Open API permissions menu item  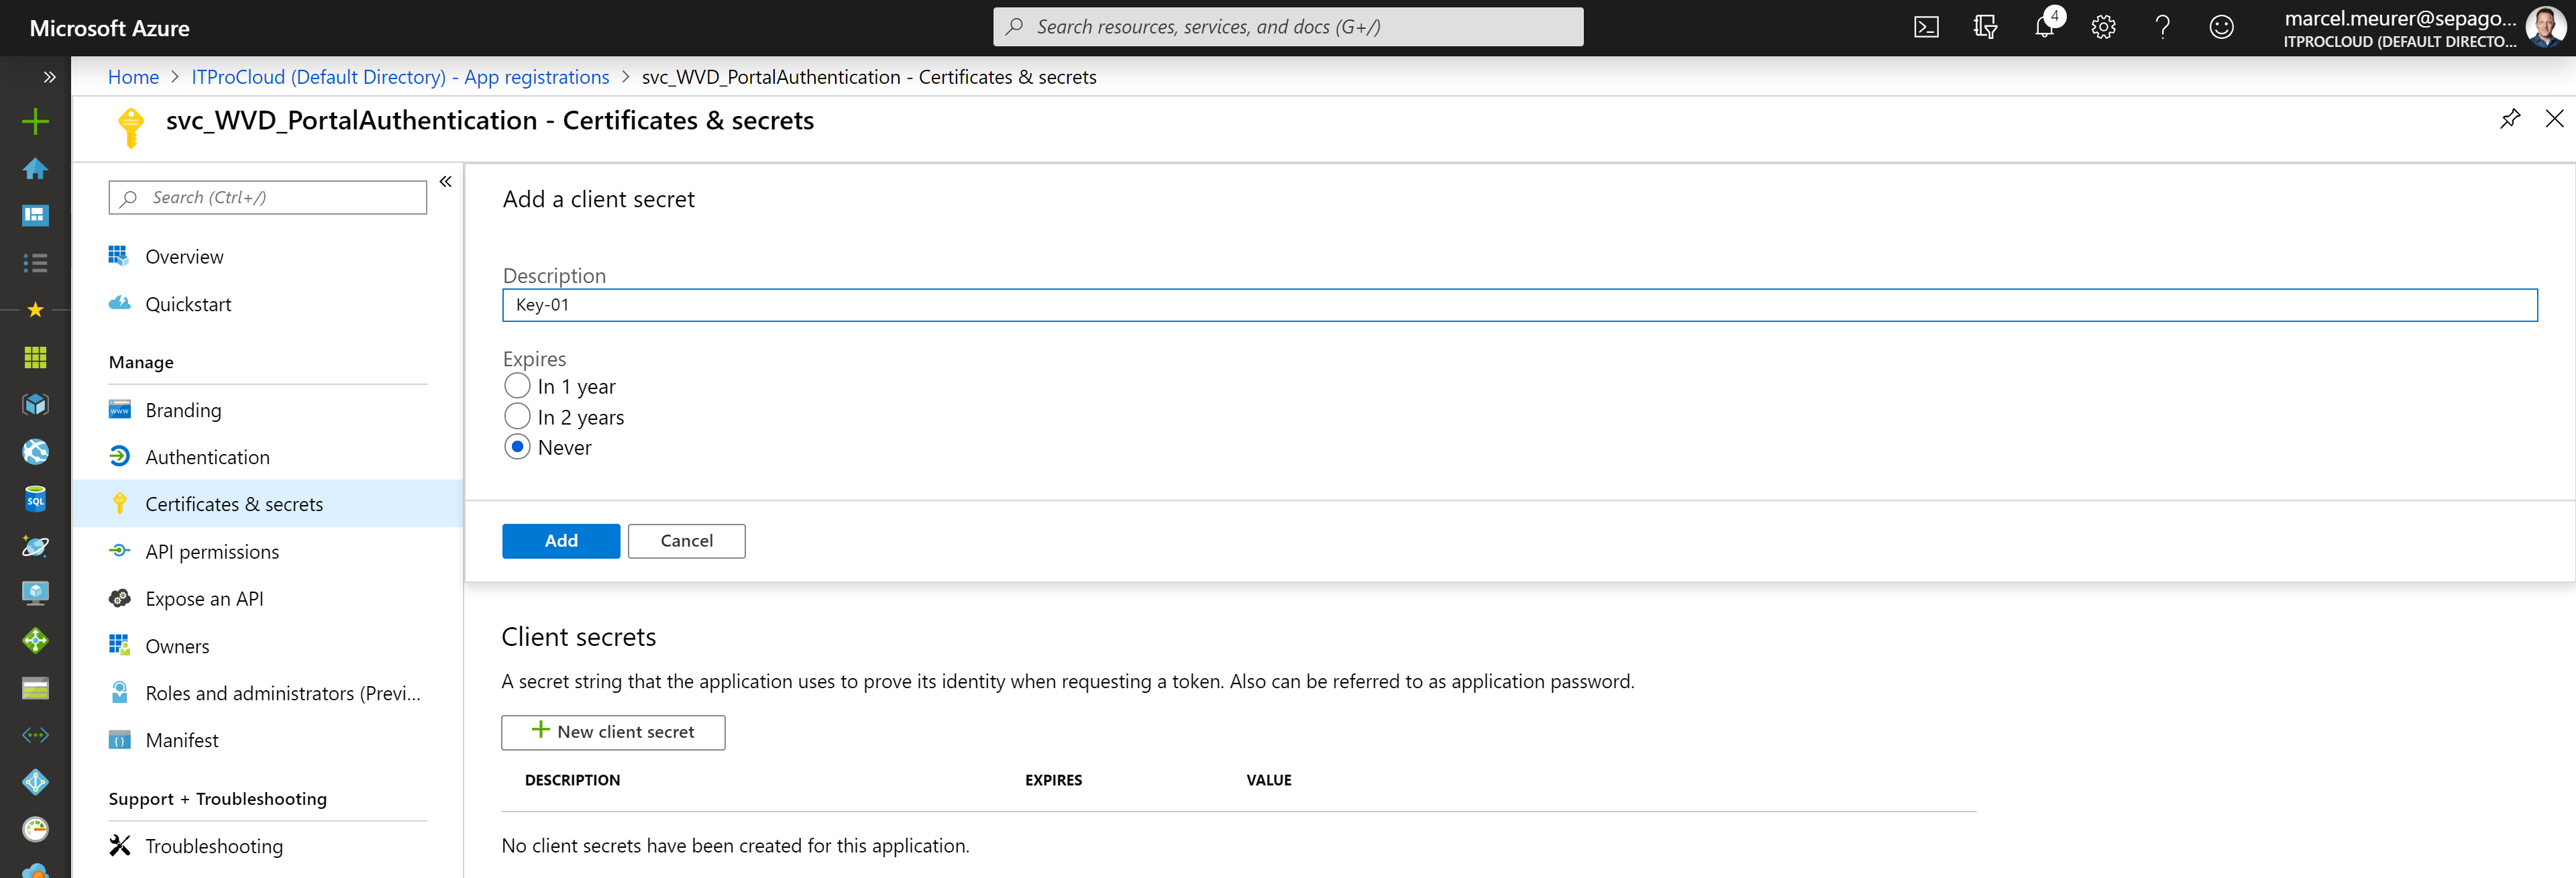(212, 552)
